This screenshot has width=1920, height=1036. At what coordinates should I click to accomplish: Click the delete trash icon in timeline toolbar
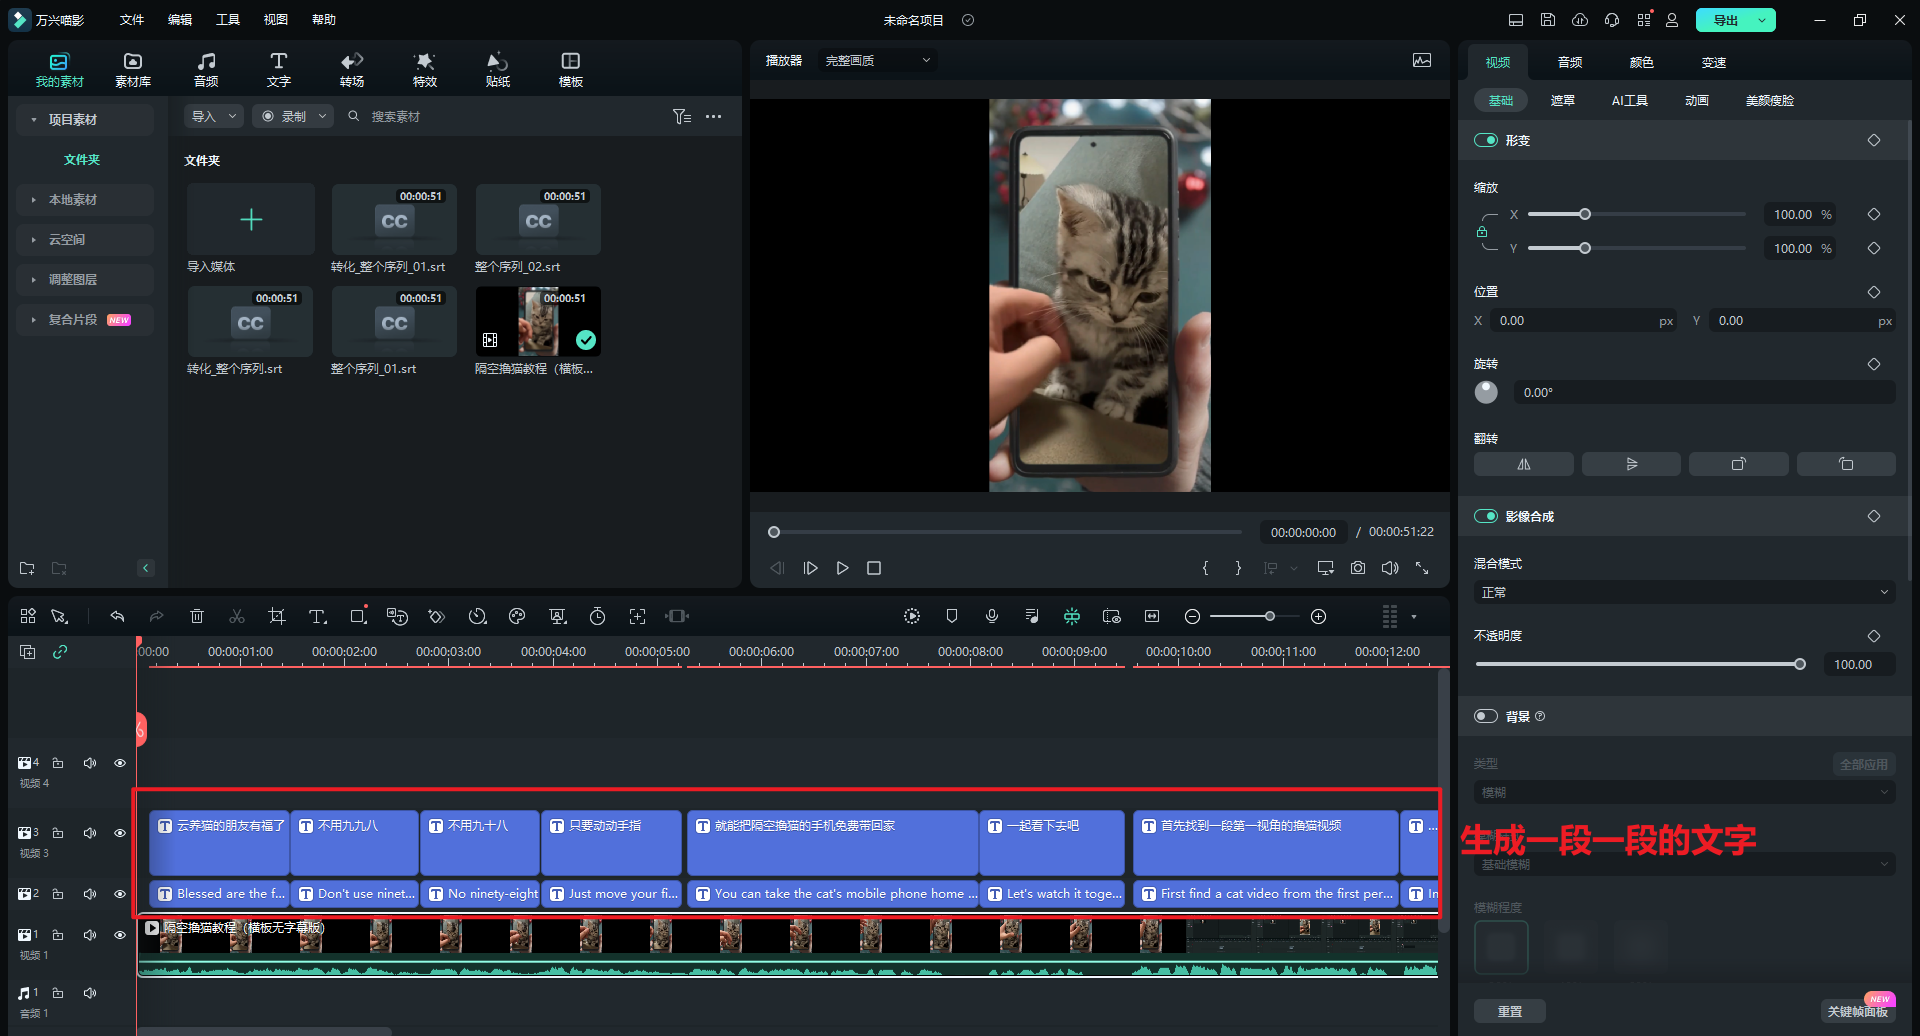pyautogui.click(x=197, y=617)
